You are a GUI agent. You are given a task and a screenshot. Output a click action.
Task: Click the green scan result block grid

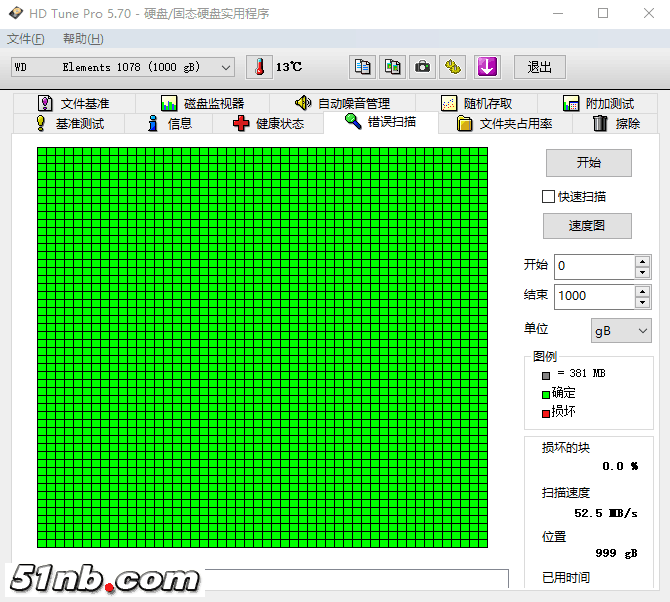[x=262, y=347]
